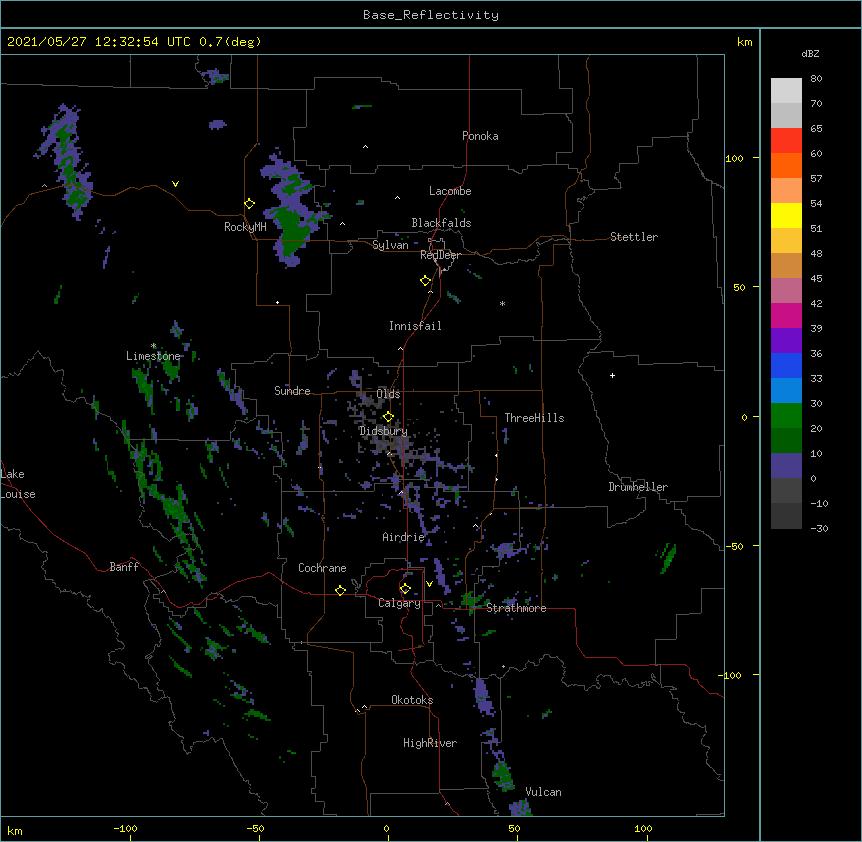Click the light gray 70-80 dBZ swatch
The image size is (862, 842).
(x=786, y=90)
